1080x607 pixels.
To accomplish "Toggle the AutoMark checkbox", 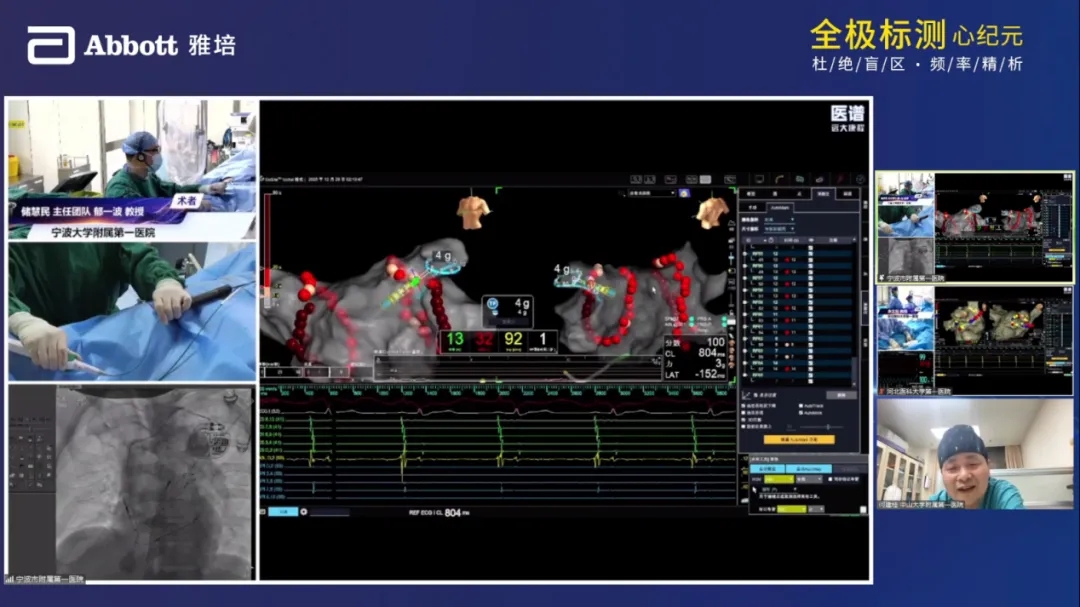I will 800,413.
